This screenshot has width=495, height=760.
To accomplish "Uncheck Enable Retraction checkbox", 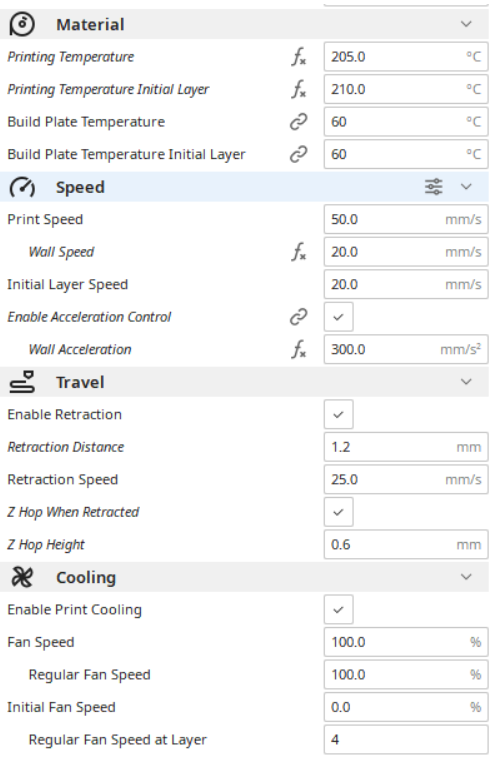I will (x=338, y=414).
